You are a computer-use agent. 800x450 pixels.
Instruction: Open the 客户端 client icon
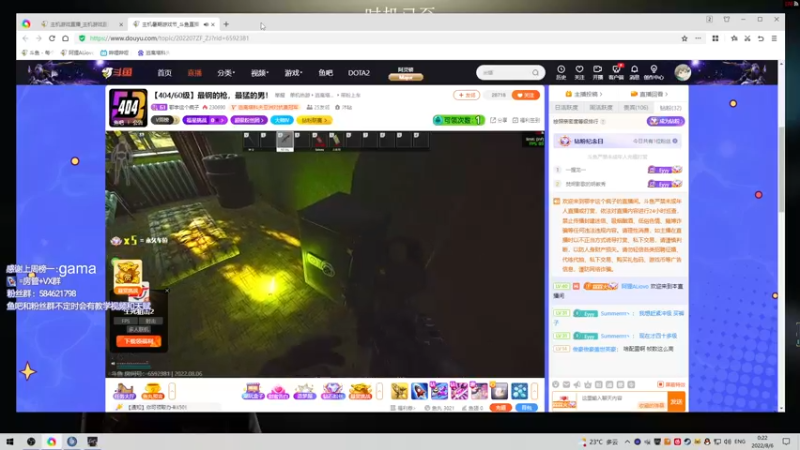coord(616,72)
